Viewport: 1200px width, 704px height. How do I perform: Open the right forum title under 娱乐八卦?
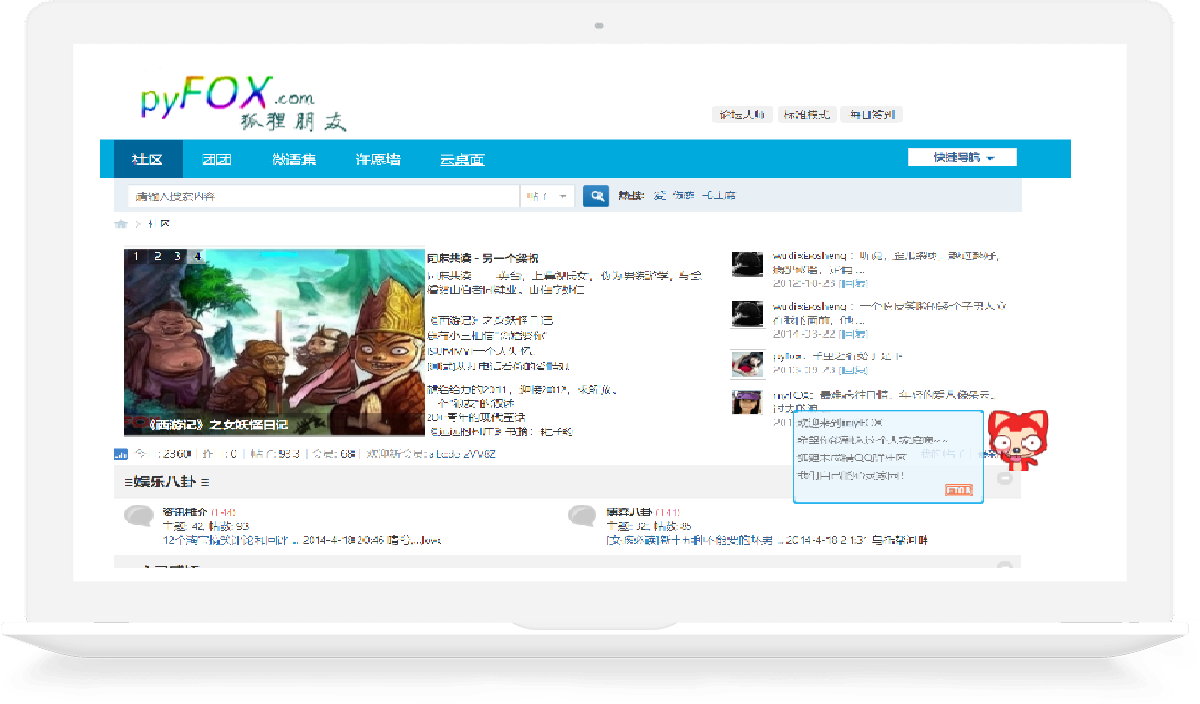point(629,512)
